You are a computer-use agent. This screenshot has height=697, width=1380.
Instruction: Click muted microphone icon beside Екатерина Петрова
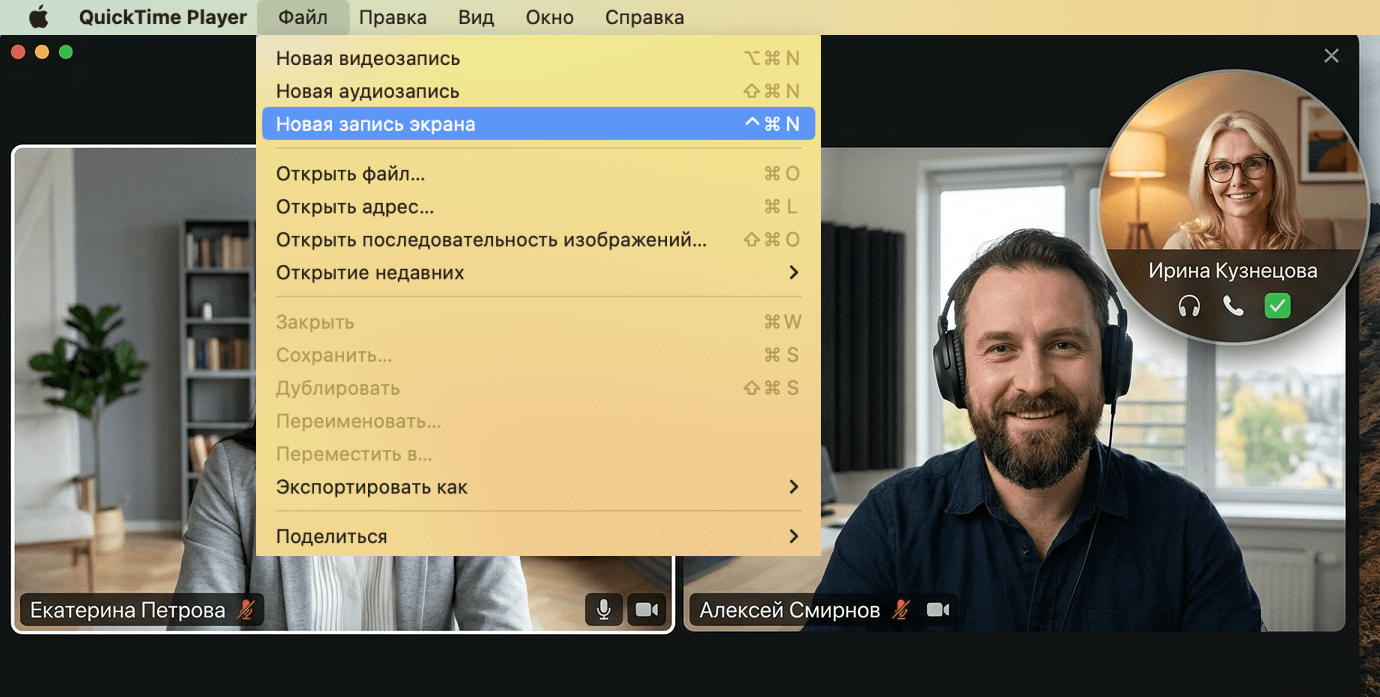click(x=246, y=610)
